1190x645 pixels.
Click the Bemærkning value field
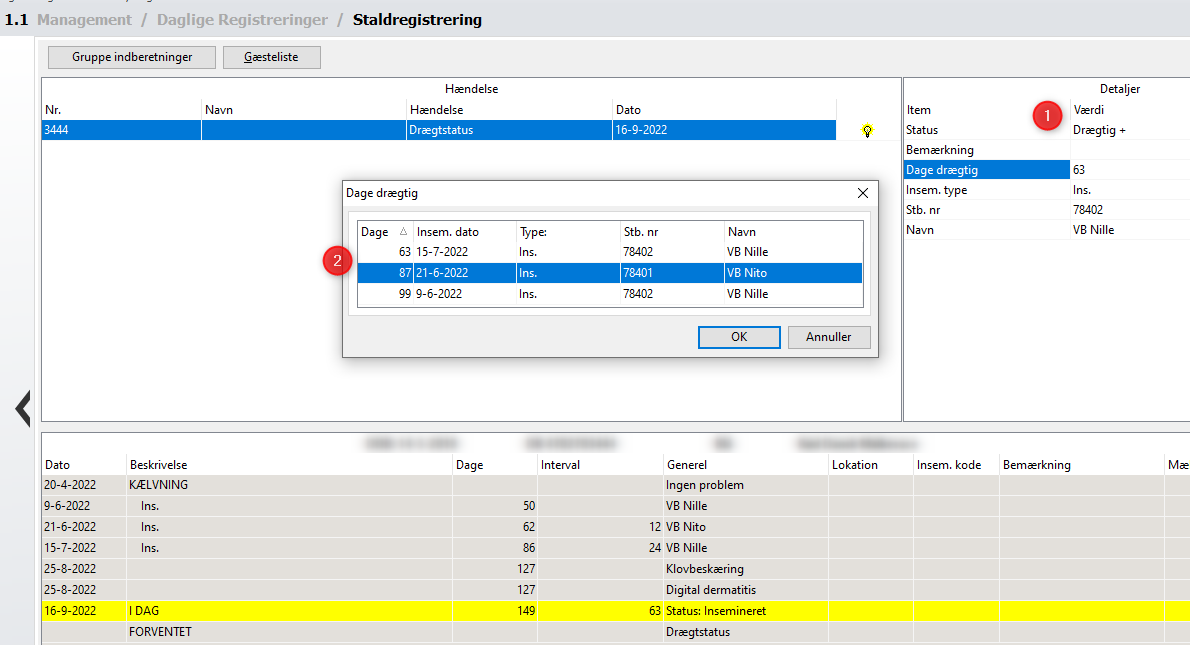1130,150
